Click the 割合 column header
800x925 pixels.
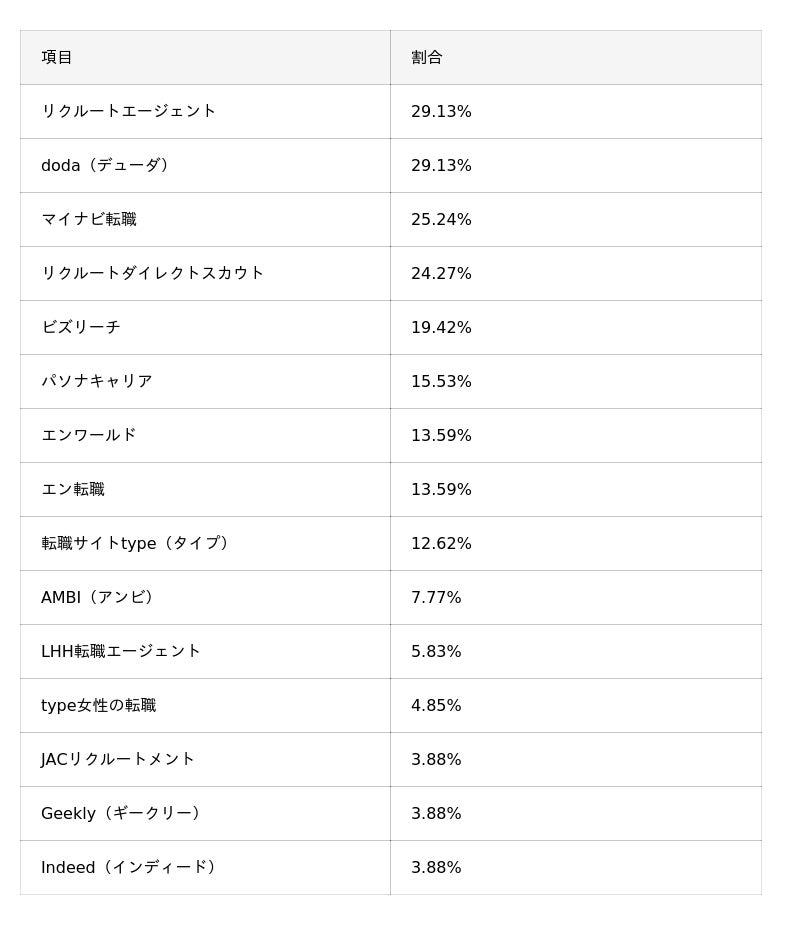point(427,57)
